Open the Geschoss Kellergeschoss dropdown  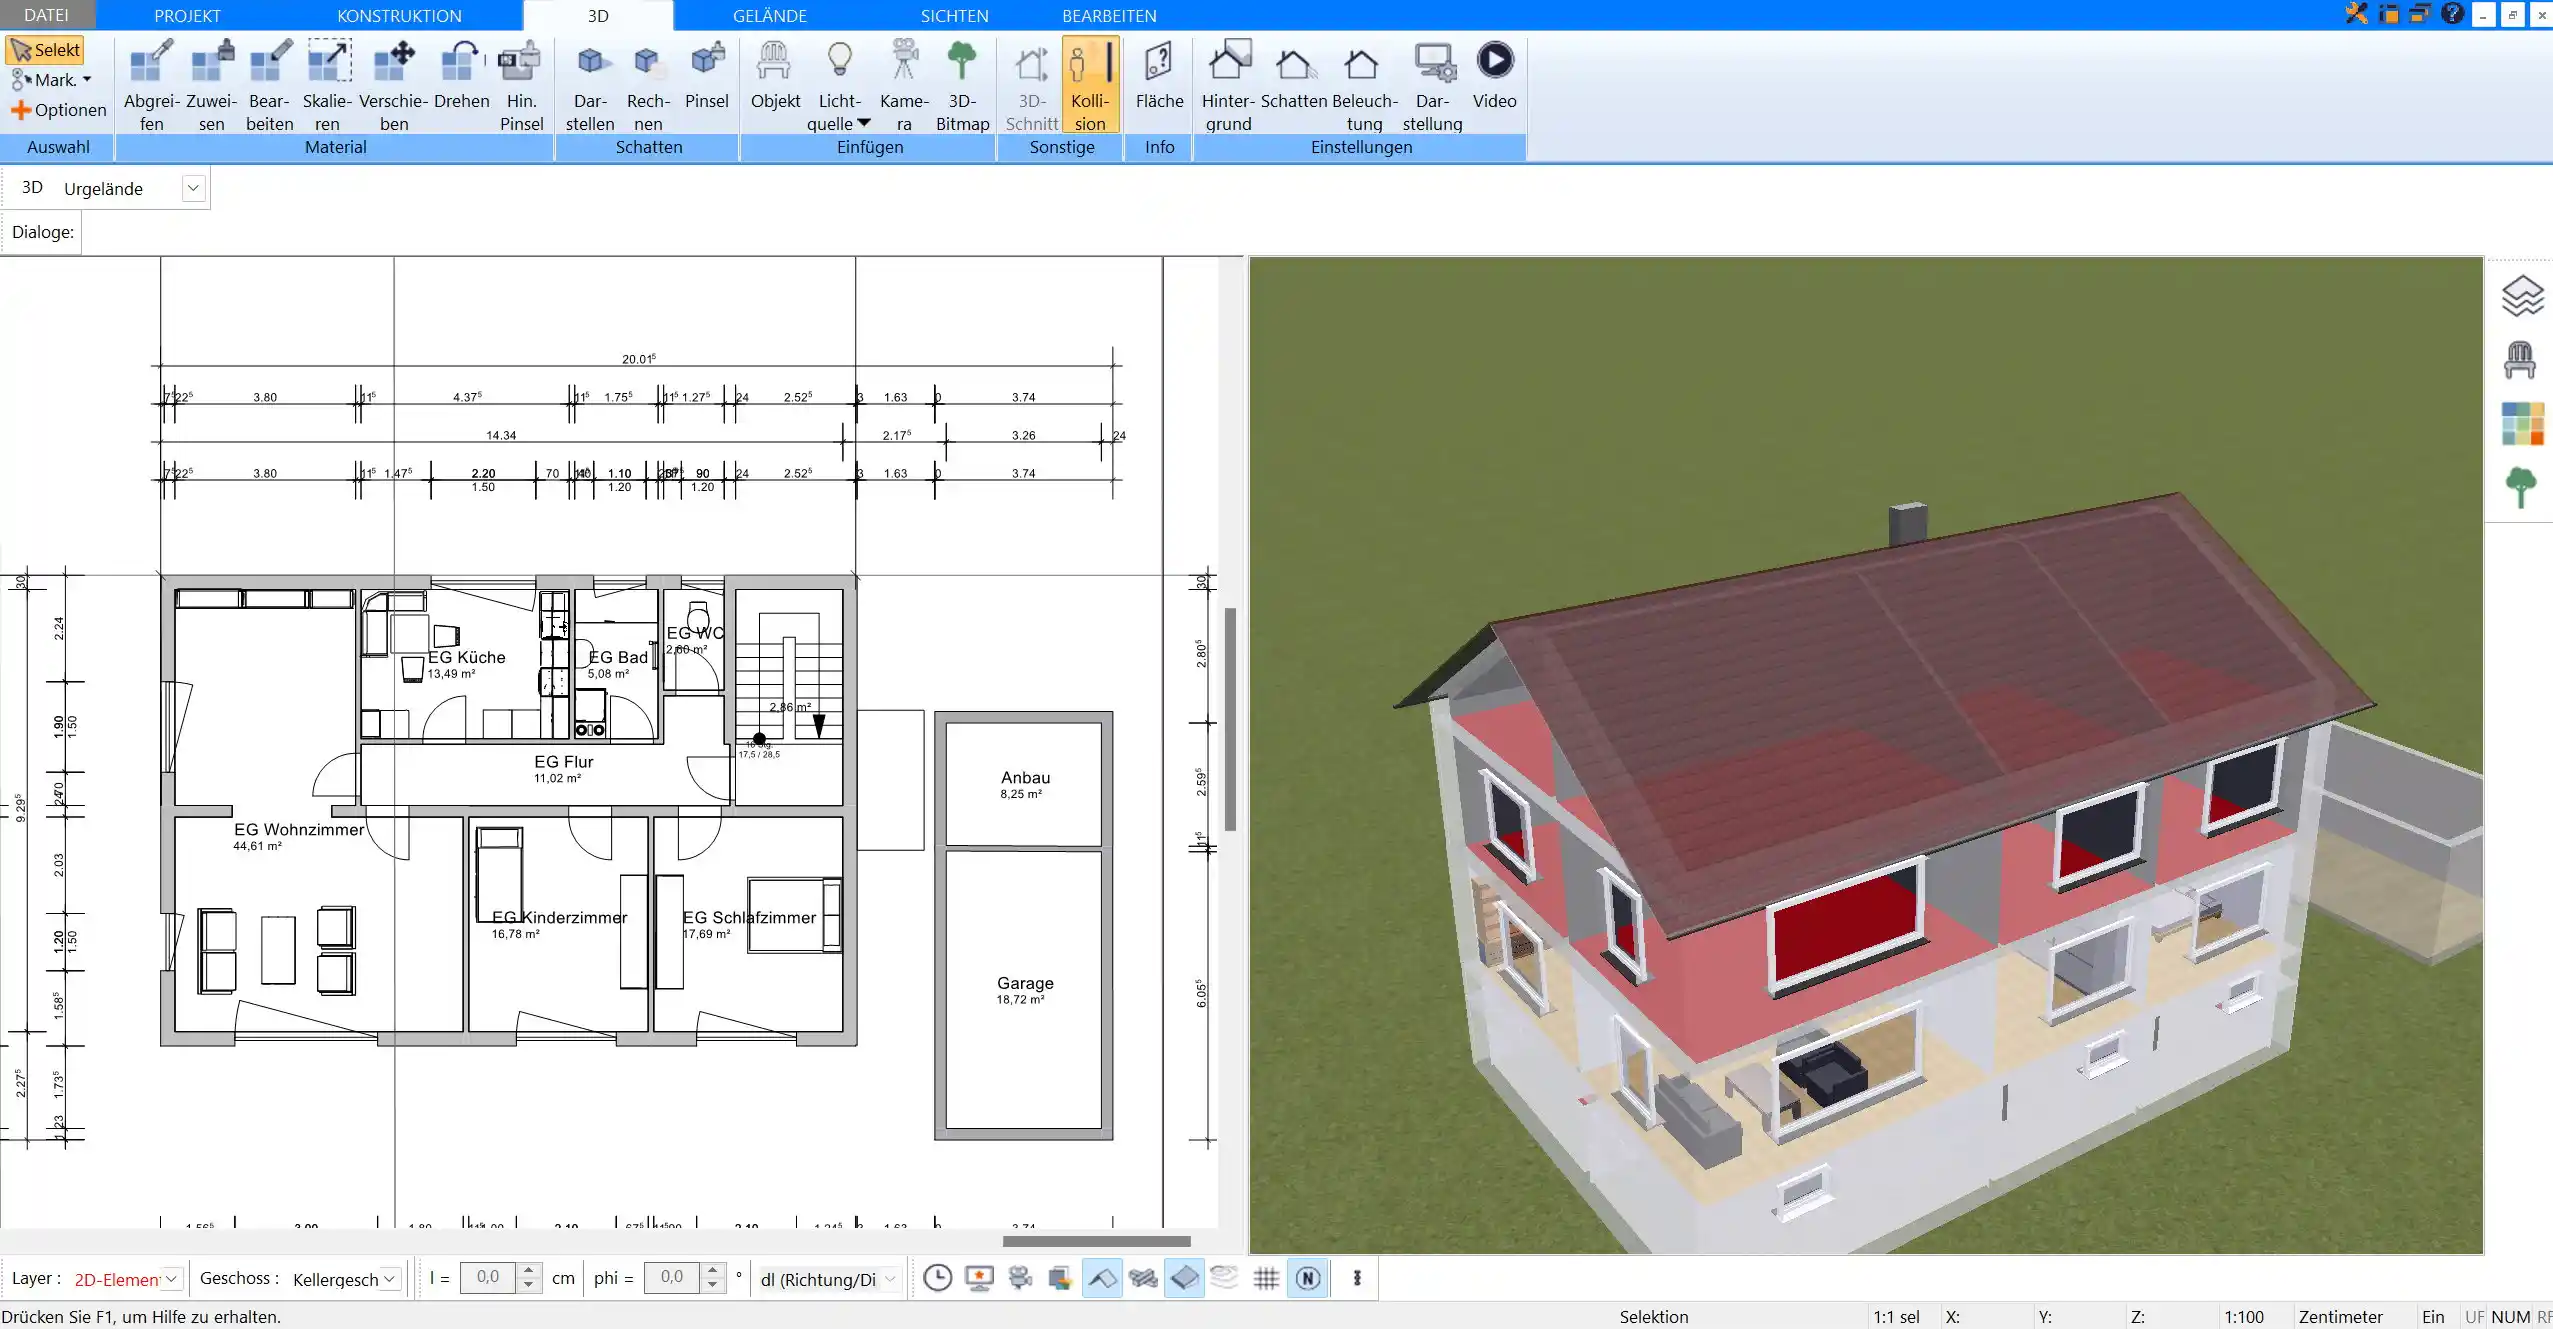click(x=390, y=1278)
